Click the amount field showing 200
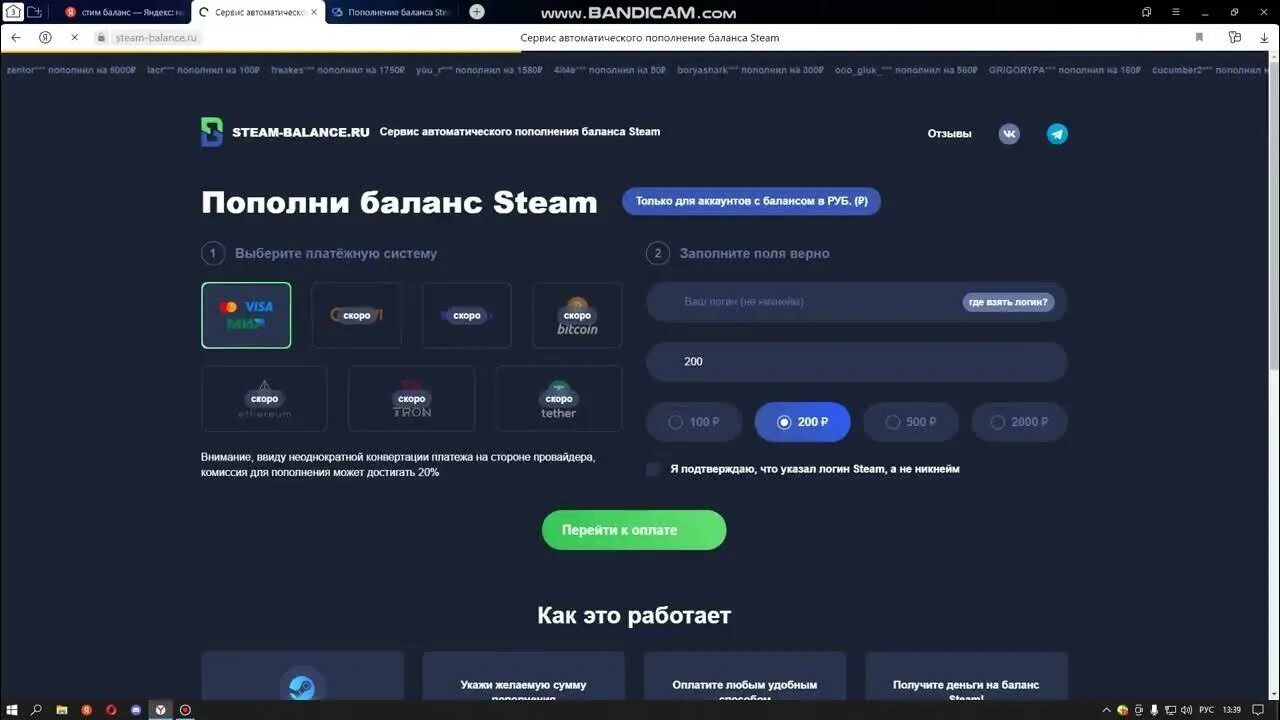The image size is (1280, 720). point(856,361)
